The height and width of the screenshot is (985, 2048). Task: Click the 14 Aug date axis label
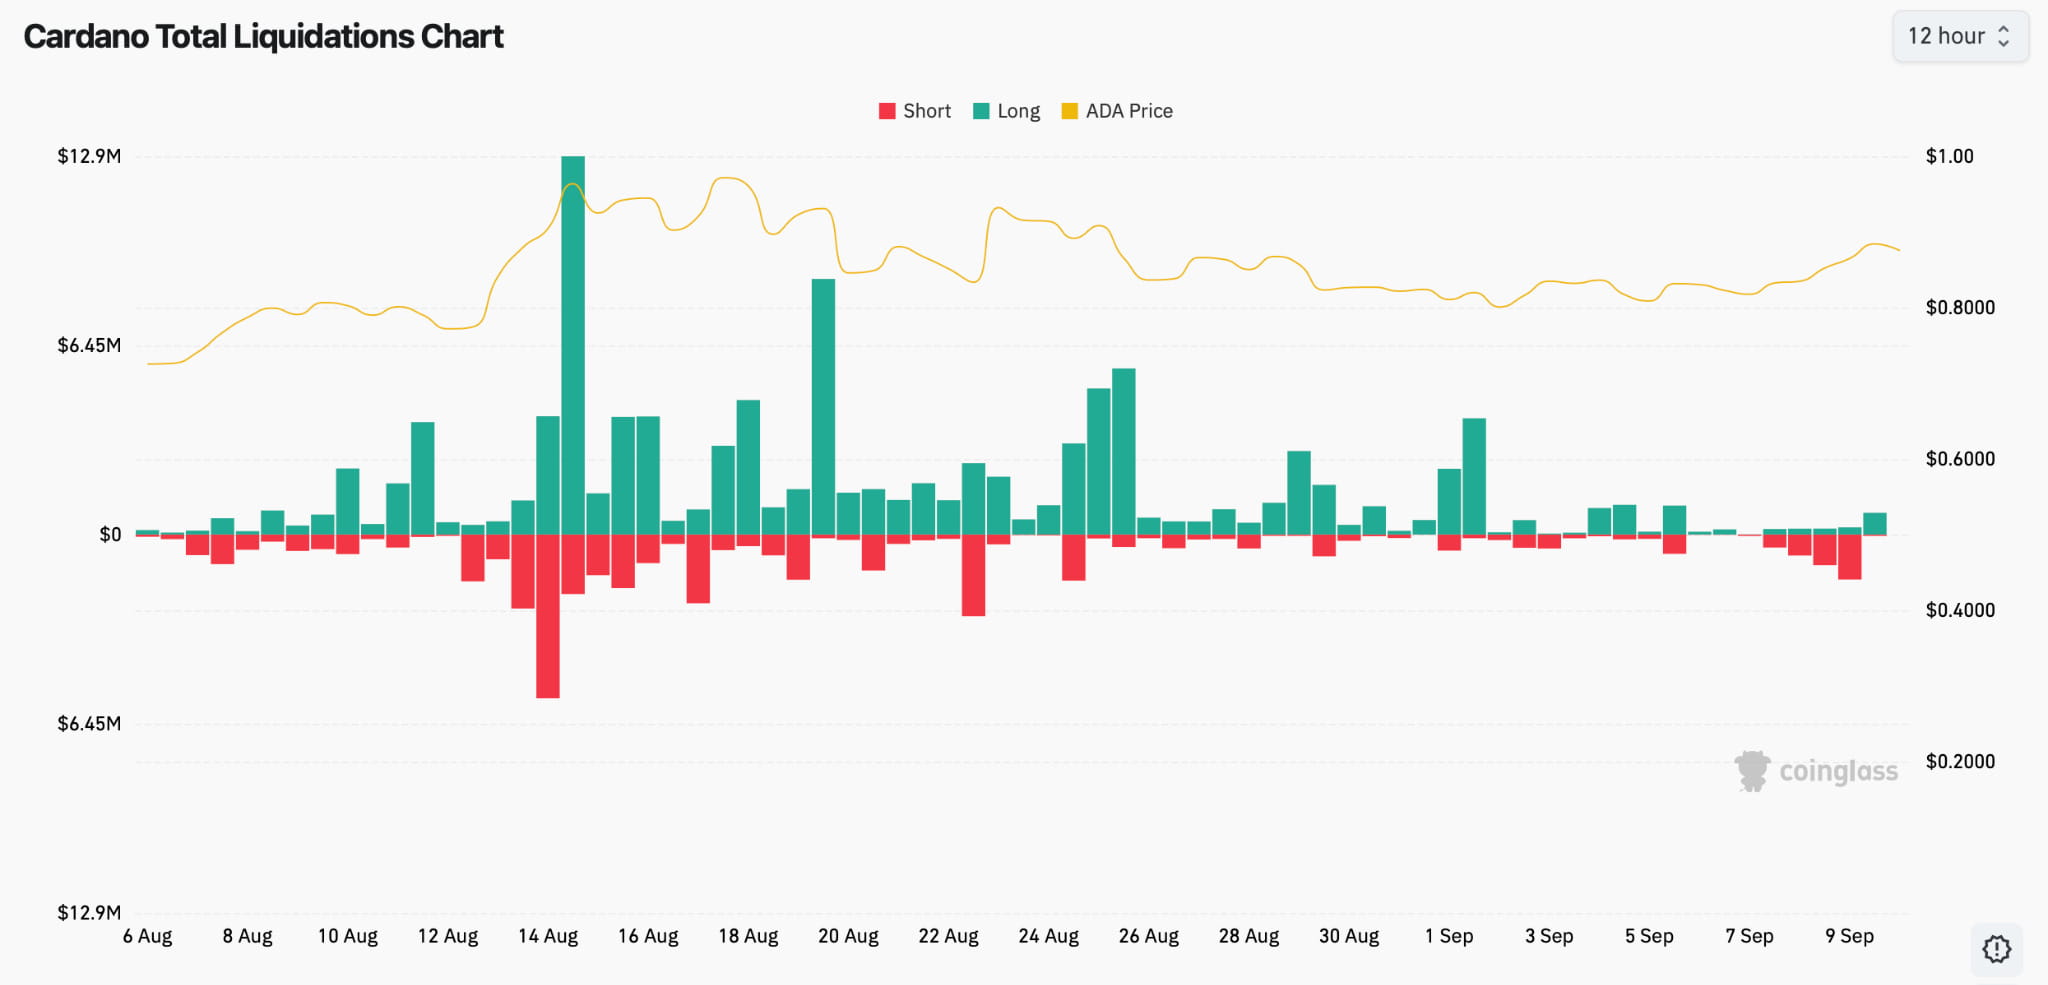click(548, 936)
